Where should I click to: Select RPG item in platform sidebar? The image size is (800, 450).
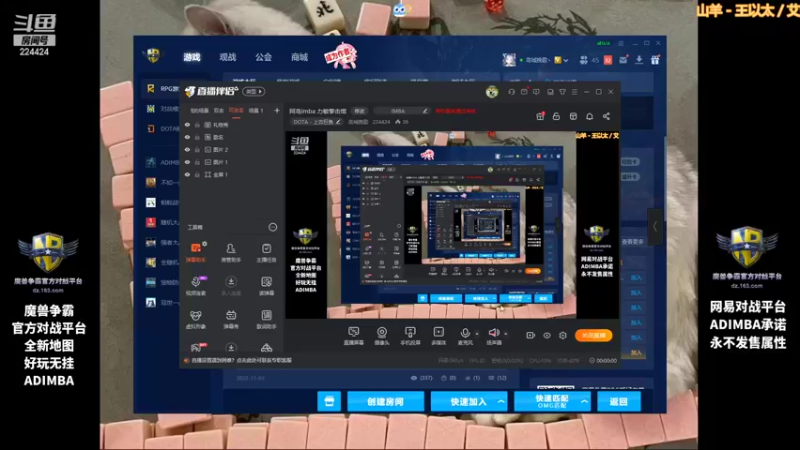point(162,89)
